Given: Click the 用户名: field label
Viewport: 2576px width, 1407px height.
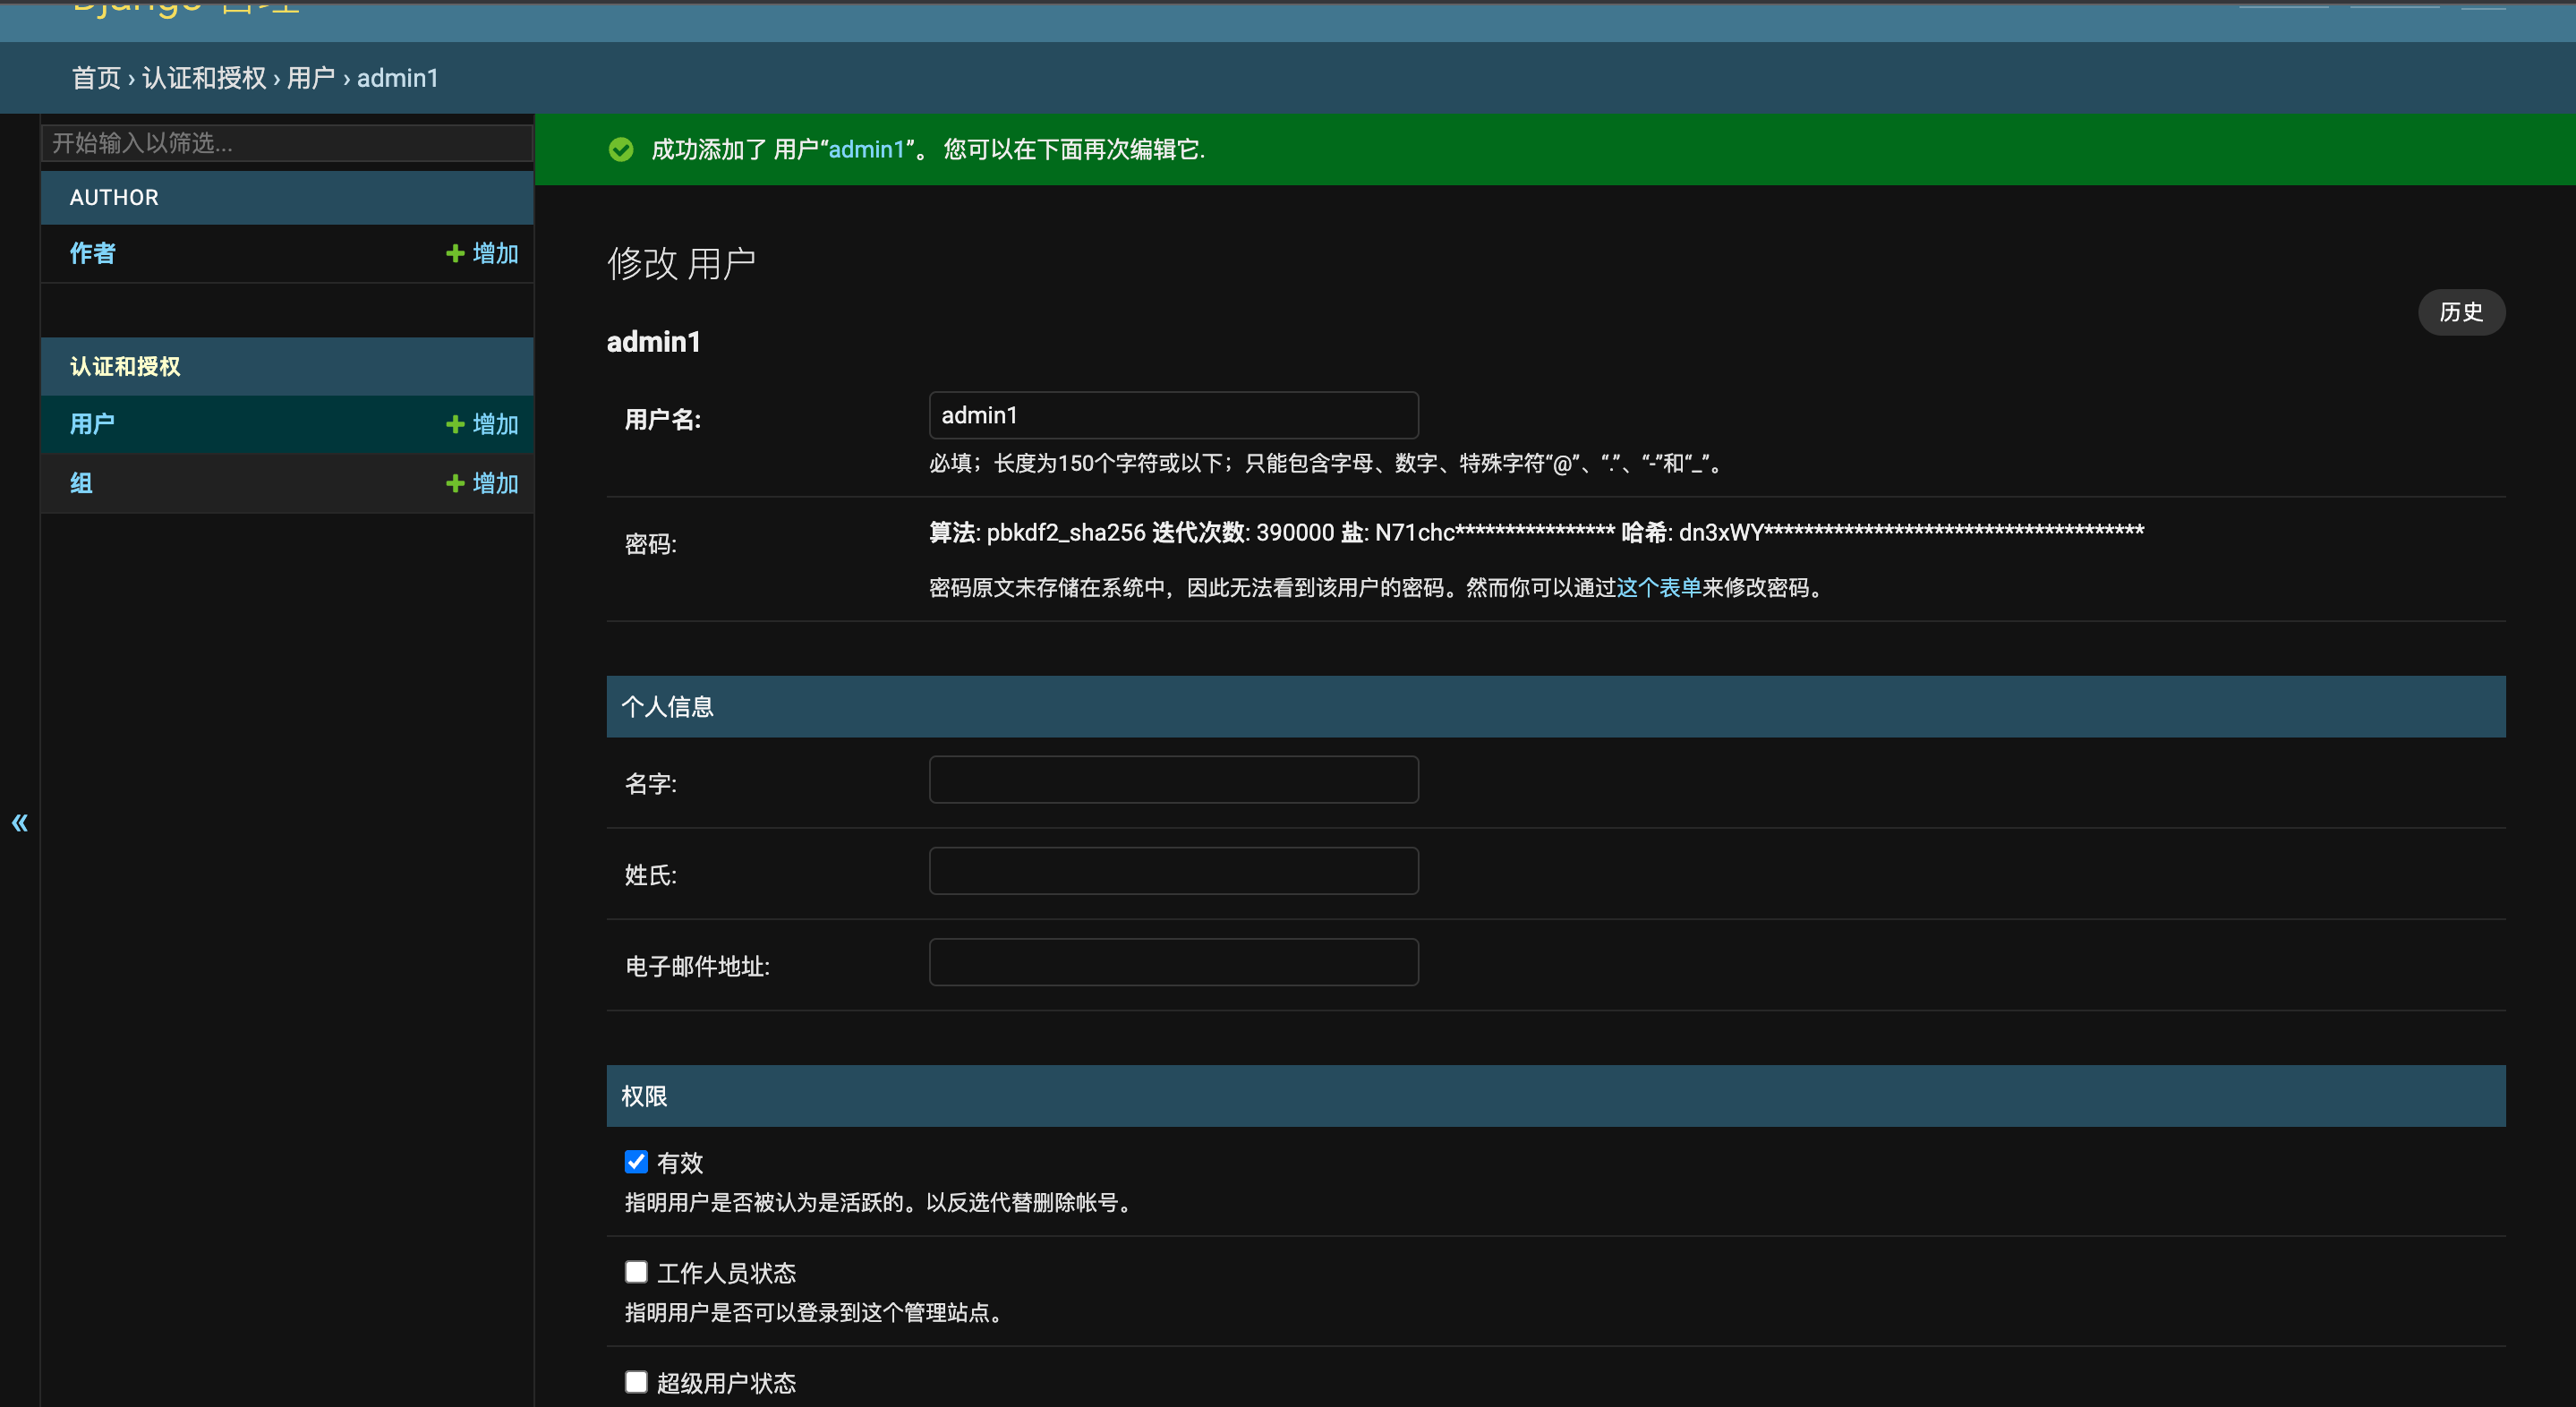Looking at the screenshot, I should [663, 420].
